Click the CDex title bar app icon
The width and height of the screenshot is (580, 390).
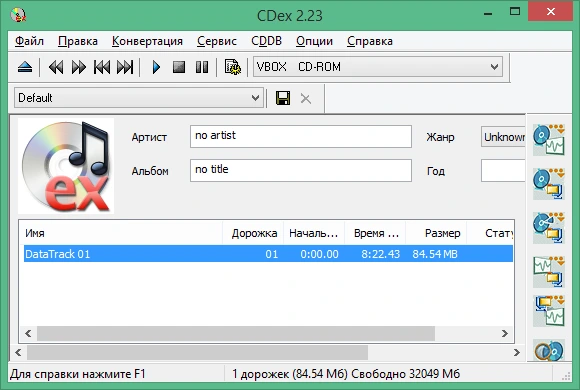click(x=18, y=15)
